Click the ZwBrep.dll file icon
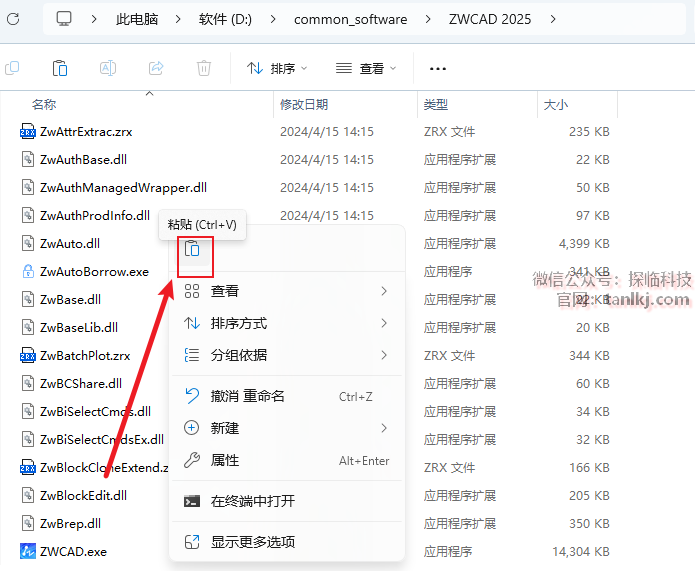This screenshot has width=695, height=571. point(28,523)
